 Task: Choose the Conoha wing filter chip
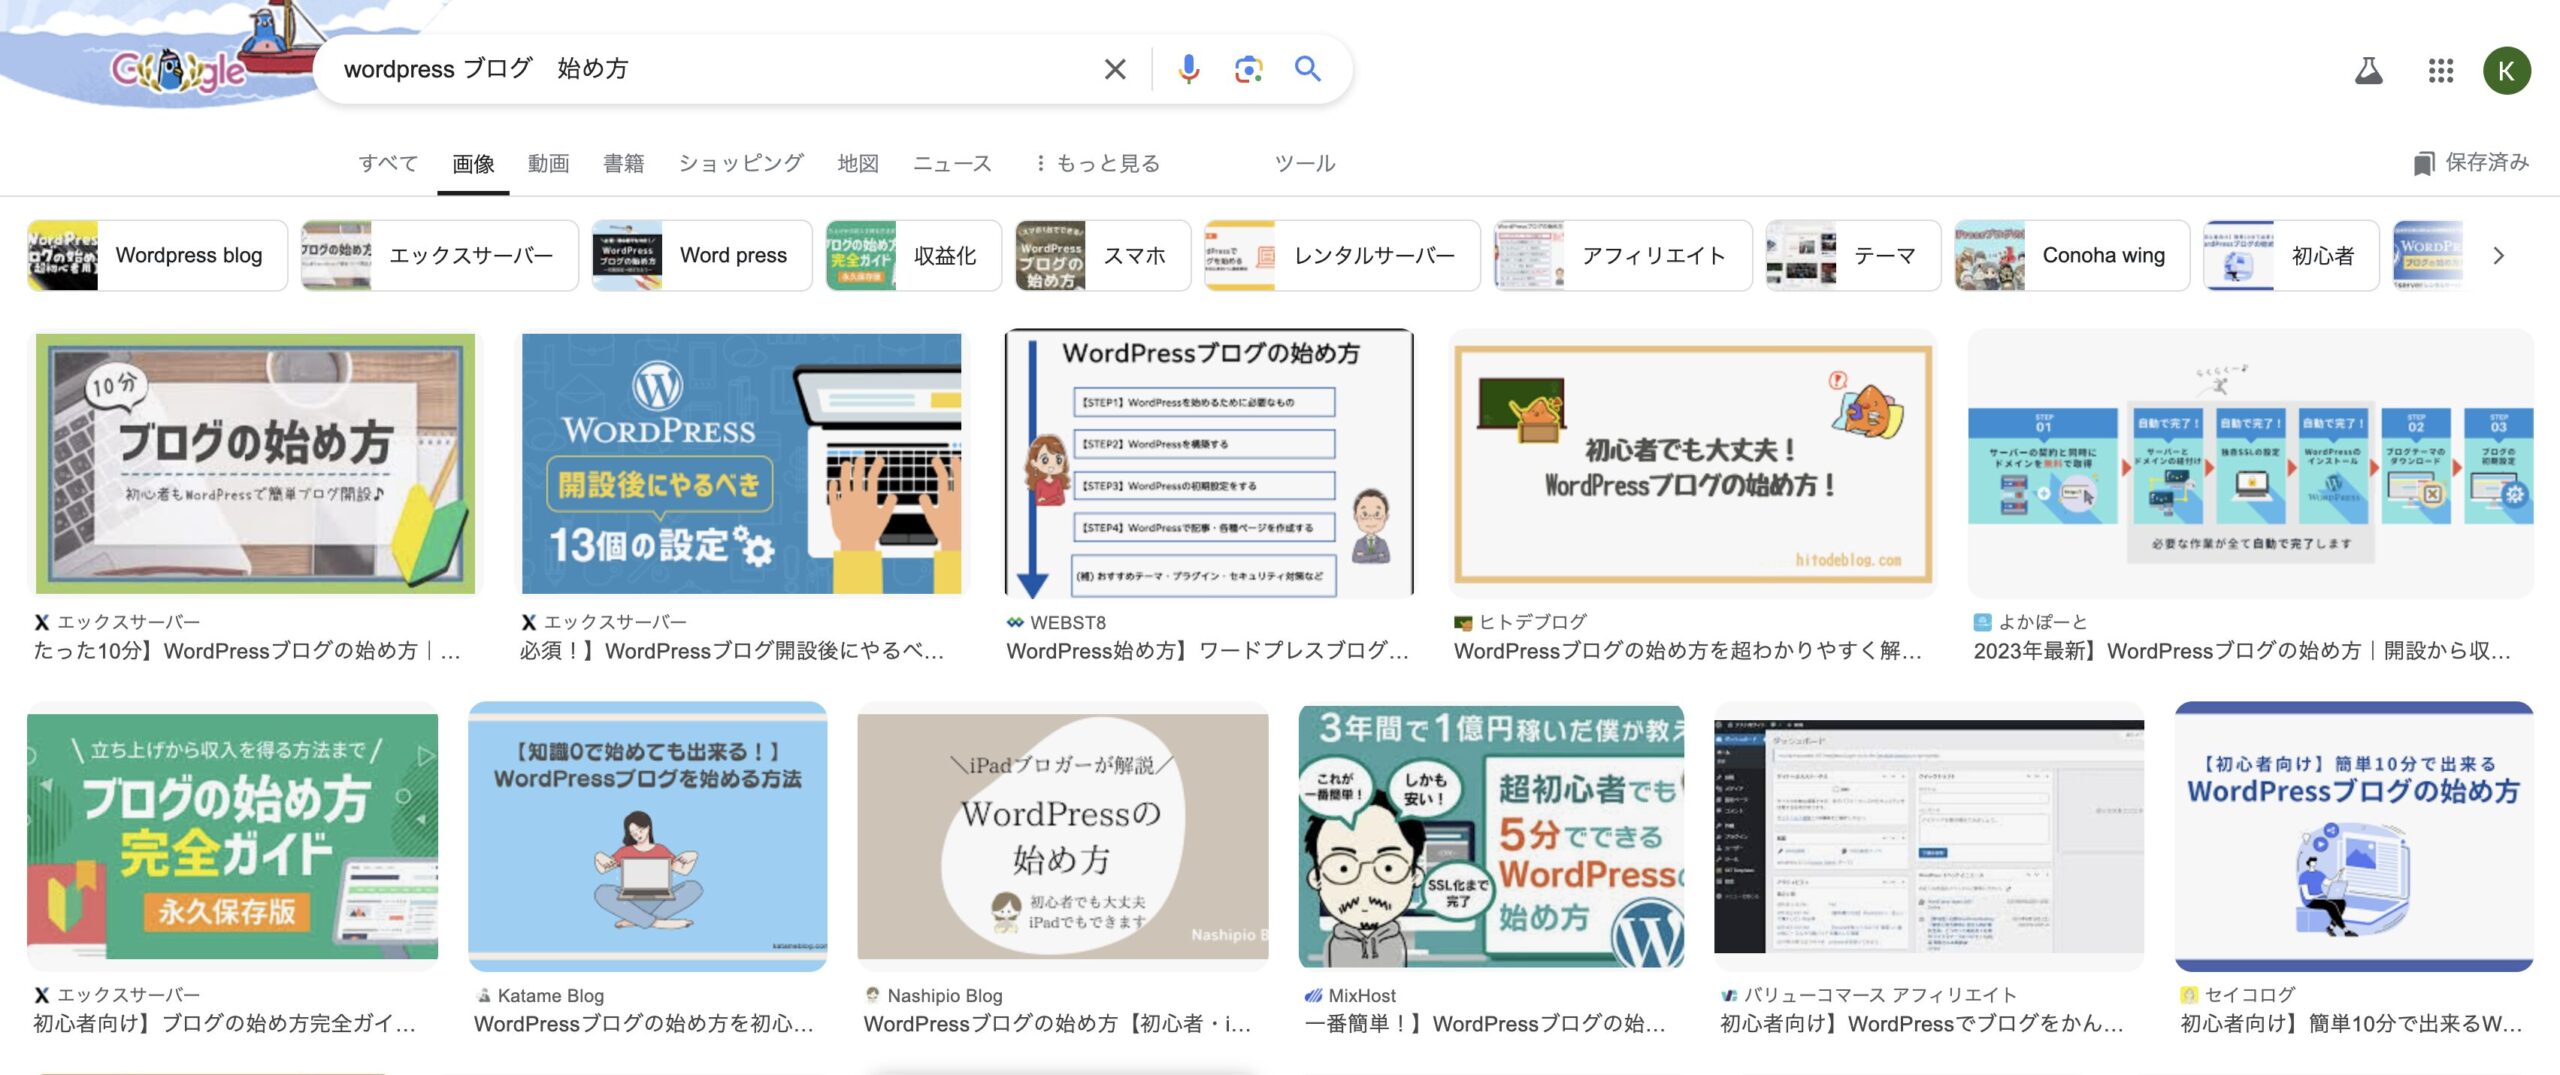(x=2072, y=255)
